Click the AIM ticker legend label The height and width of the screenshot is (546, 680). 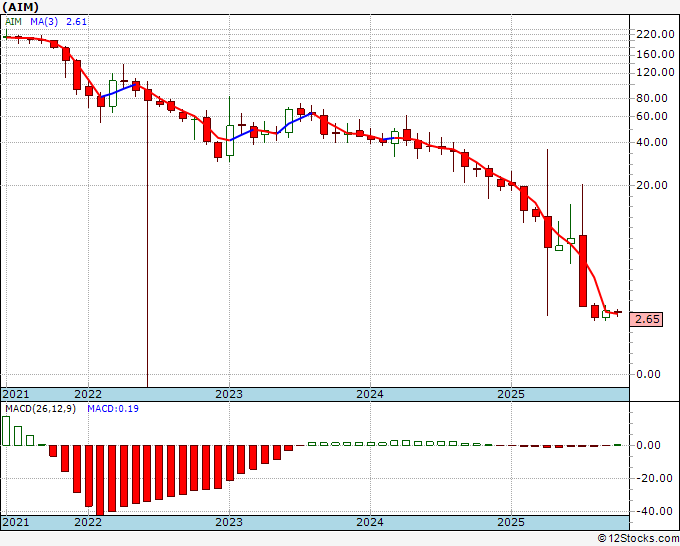[13, 22]
